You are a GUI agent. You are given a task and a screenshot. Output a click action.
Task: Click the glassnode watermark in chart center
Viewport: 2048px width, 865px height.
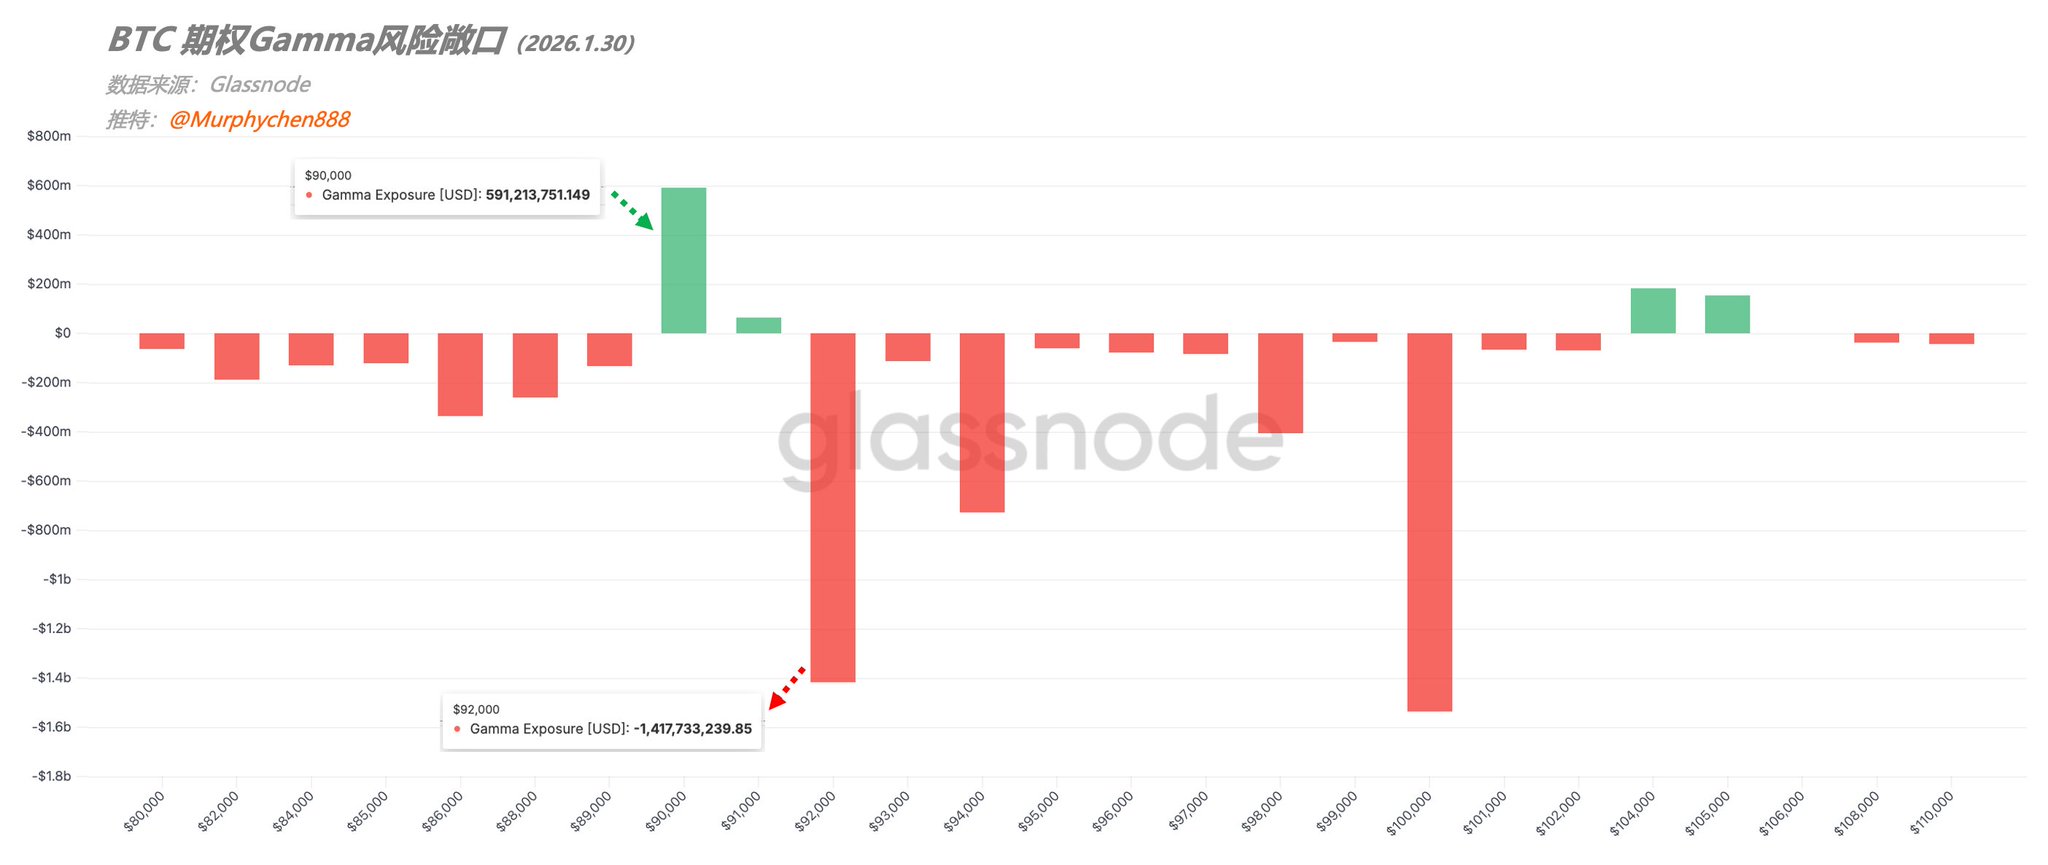1030,436
